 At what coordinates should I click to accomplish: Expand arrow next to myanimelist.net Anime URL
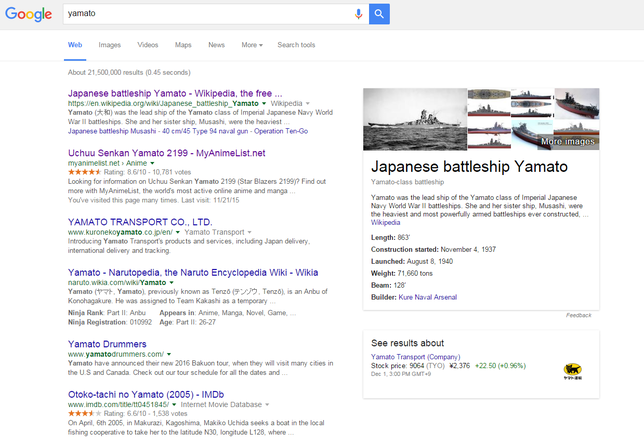[x=152, y=163]
